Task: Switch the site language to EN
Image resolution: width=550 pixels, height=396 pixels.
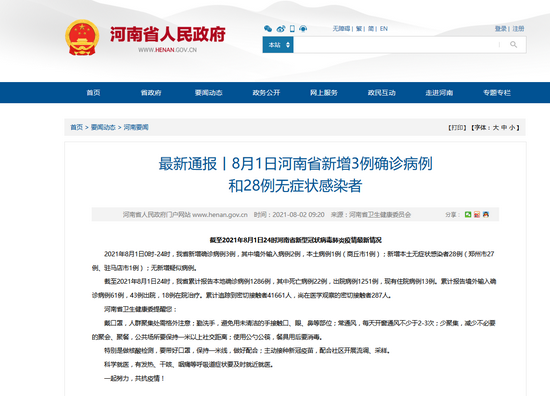Action: coord(384,29)
